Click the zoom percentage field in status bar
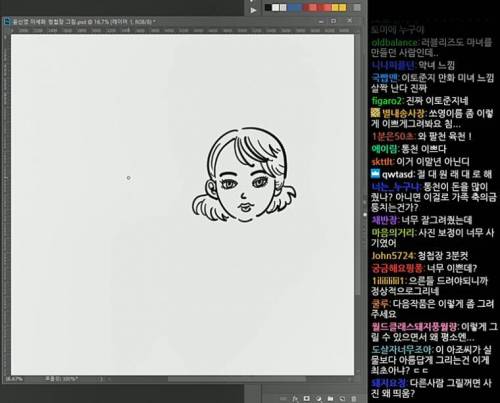The height and width of the screenshot is (403, 500). pyautogui.click(x=14, y=379)
